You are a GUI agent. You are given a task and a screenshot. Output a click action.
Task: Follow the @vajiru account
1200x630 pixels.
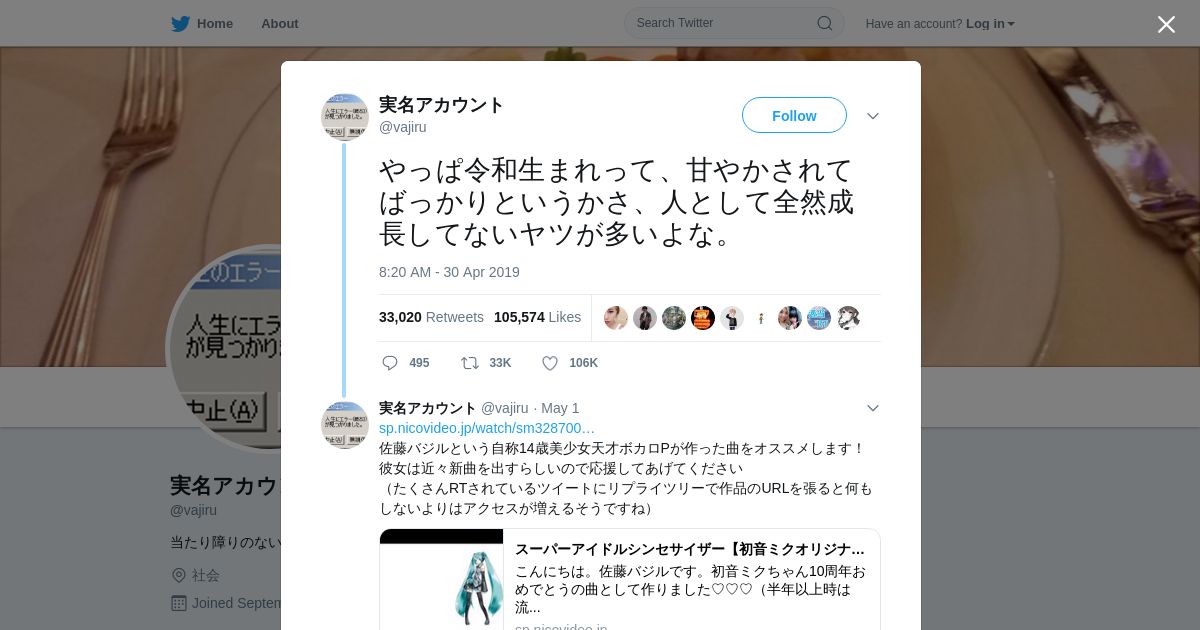[794, 116]
